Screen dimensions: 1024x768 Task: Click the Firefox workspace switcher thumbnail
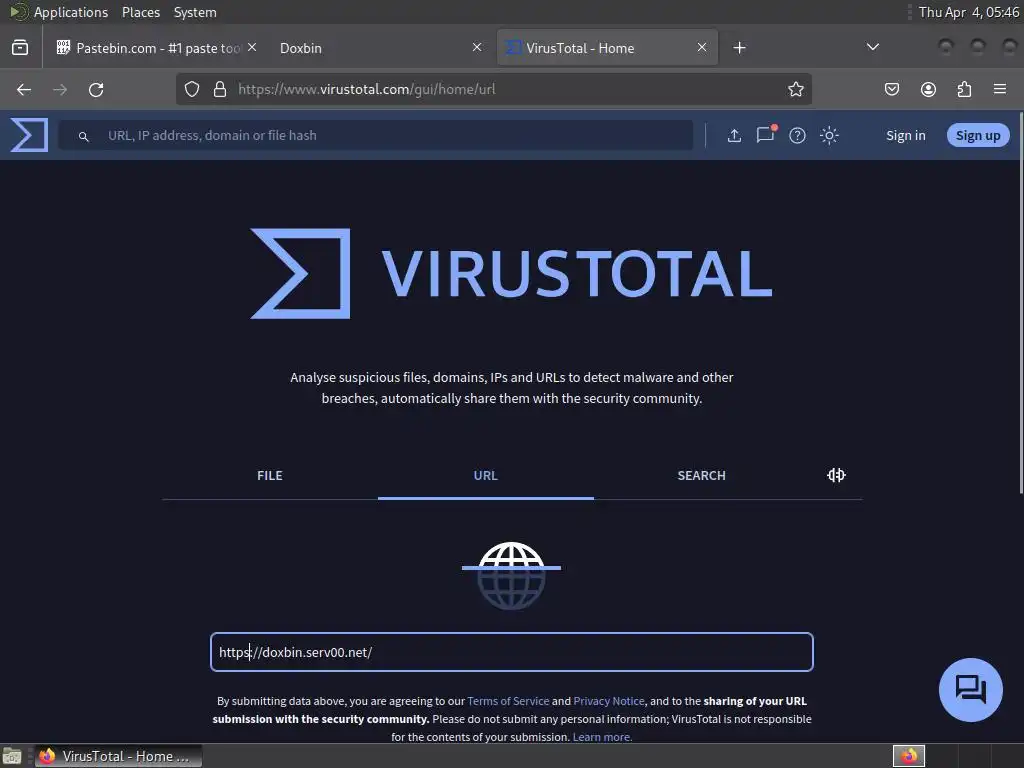click(909, 756)
